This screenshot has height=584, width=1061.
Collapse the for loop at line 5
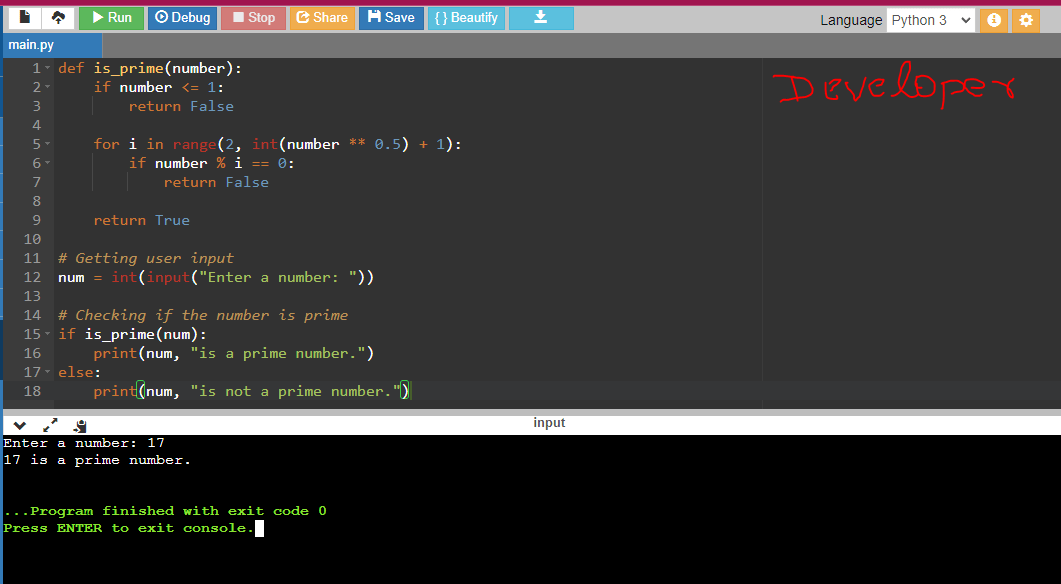(x=46, y=143)
